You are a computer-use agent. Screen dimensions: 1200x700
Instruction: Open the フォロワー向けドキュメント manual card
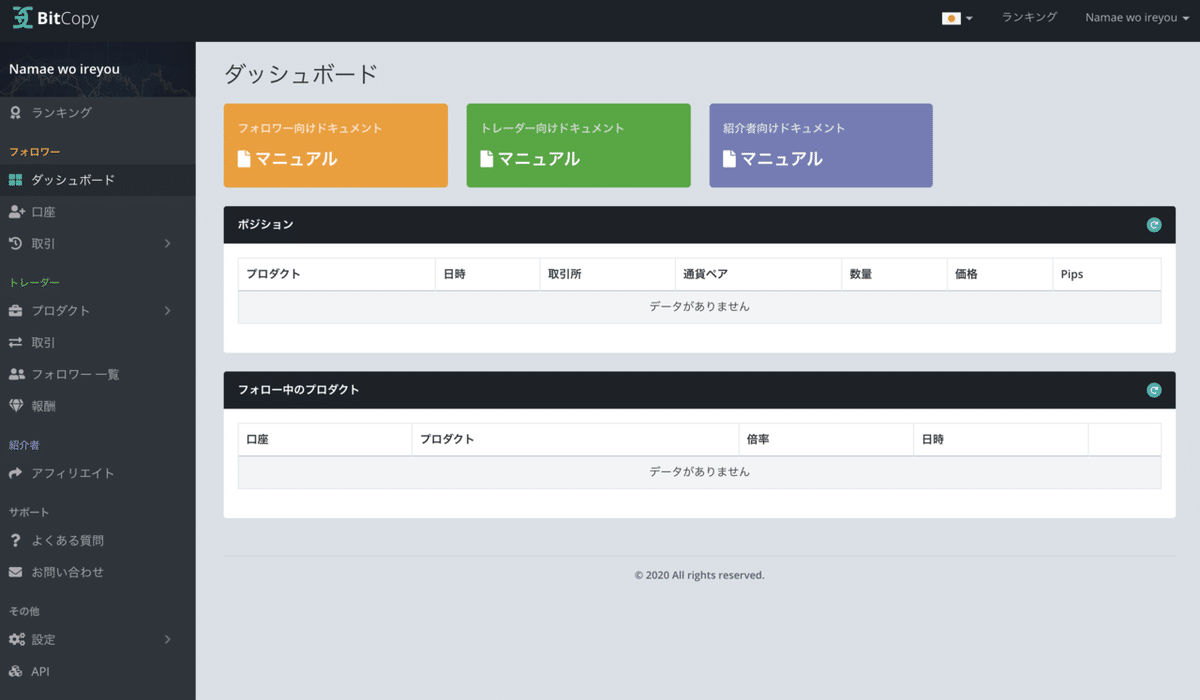click(336, 146)
